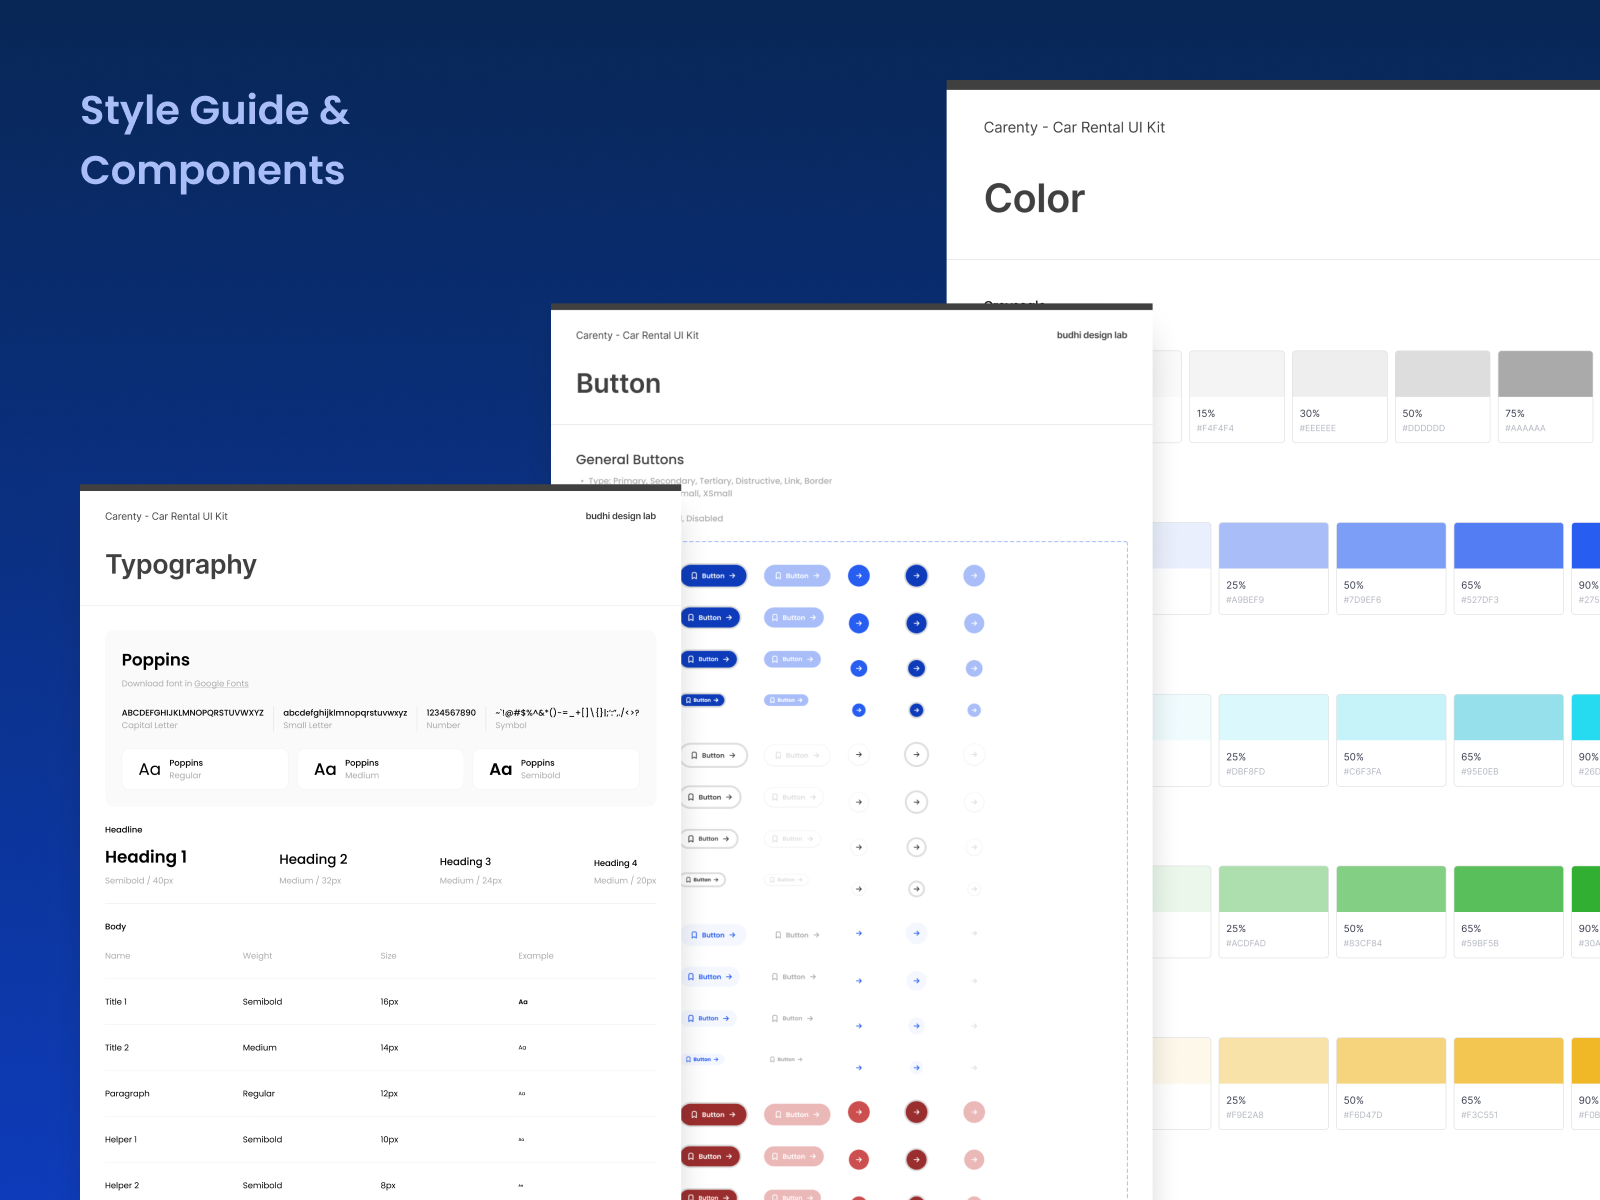Click the largest faded light-blue arrow icon button
The image size is (1600, 1200).
(974, 576)
